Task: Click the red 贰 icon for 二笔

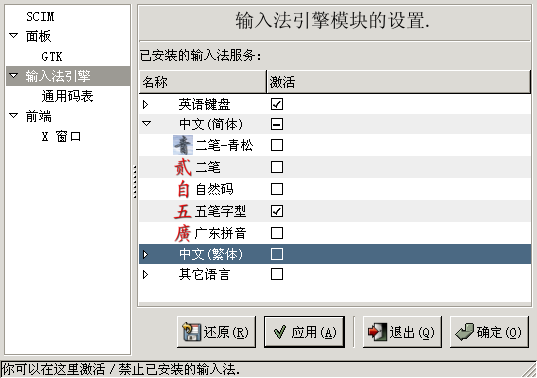Action: [183, 167]
